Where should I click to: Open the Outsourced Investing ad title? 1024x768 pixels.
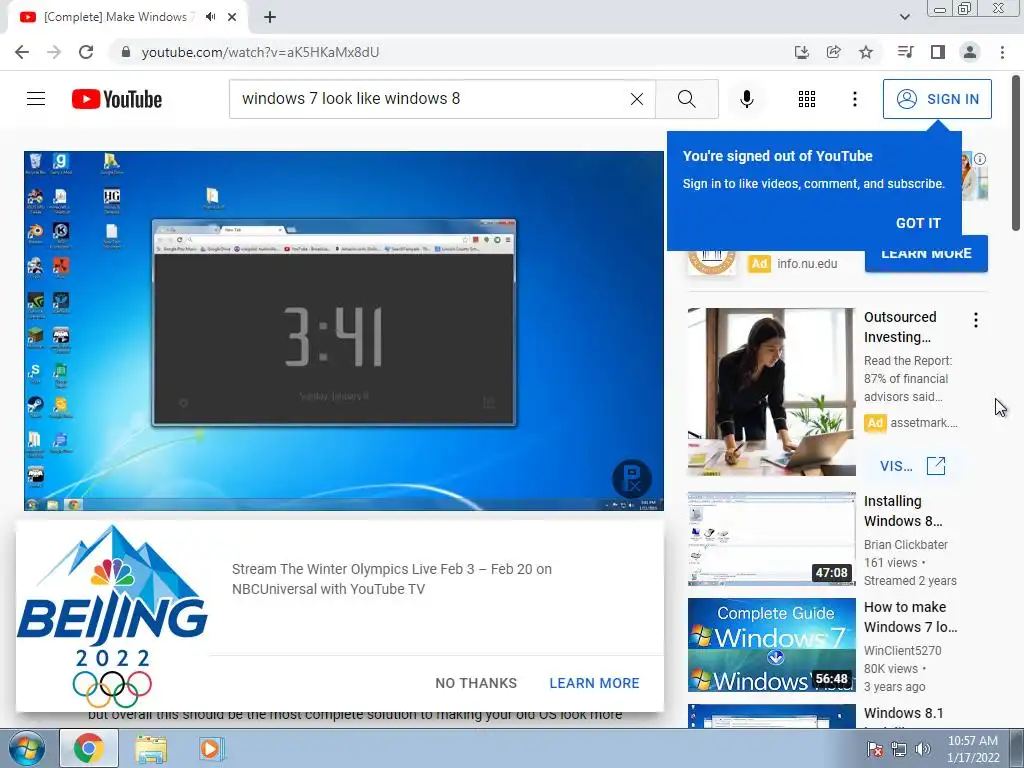[899, 327]
